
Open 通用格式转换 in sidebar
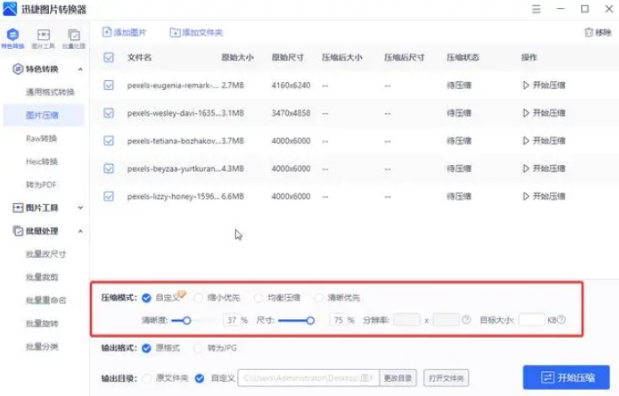click(50, 92)
